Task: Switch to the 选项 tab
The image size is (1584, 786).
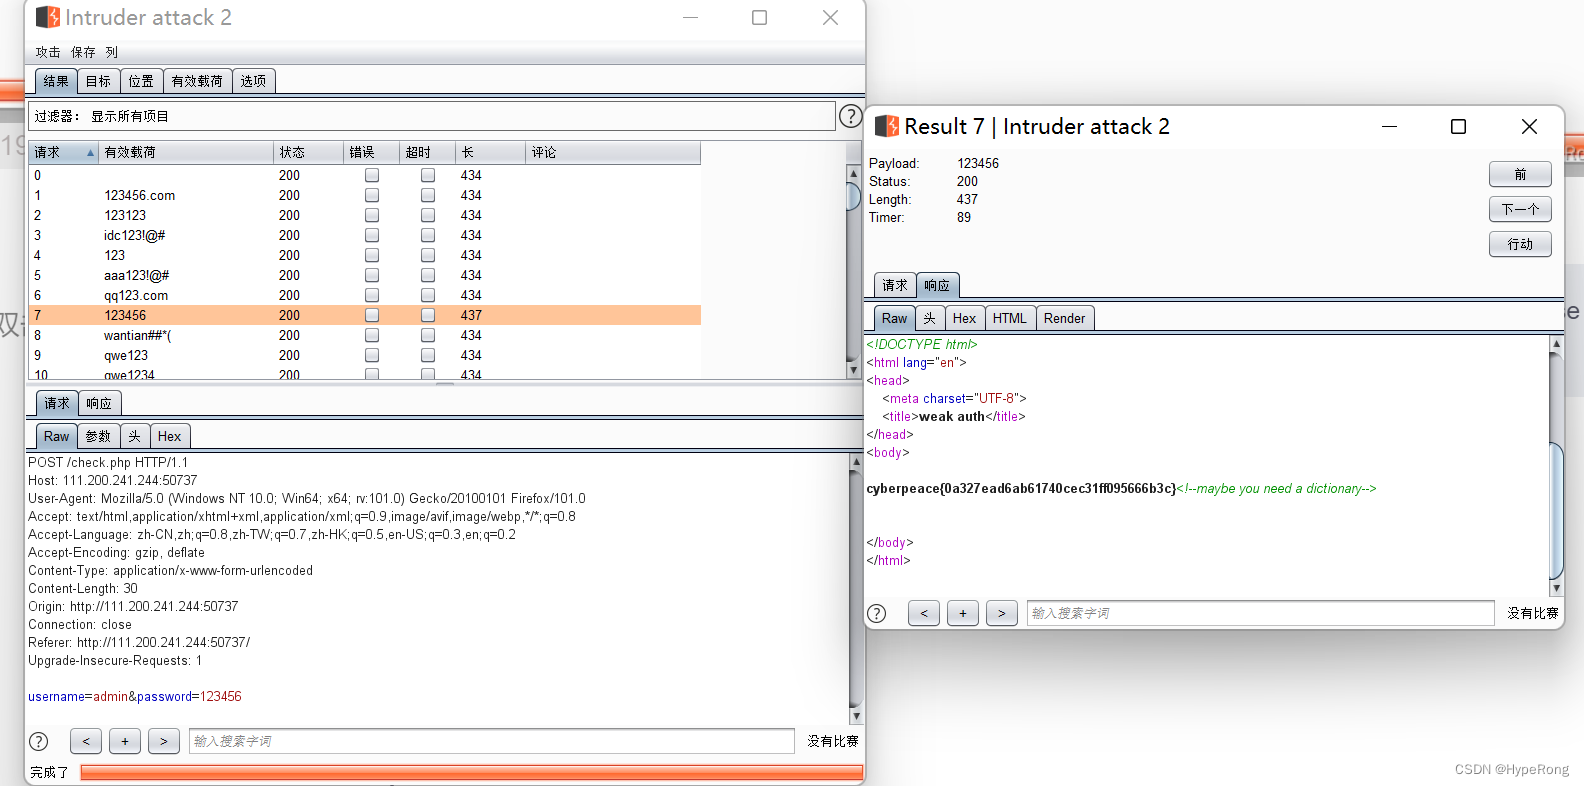Action: pyautogui.click(x=253, y=81)
